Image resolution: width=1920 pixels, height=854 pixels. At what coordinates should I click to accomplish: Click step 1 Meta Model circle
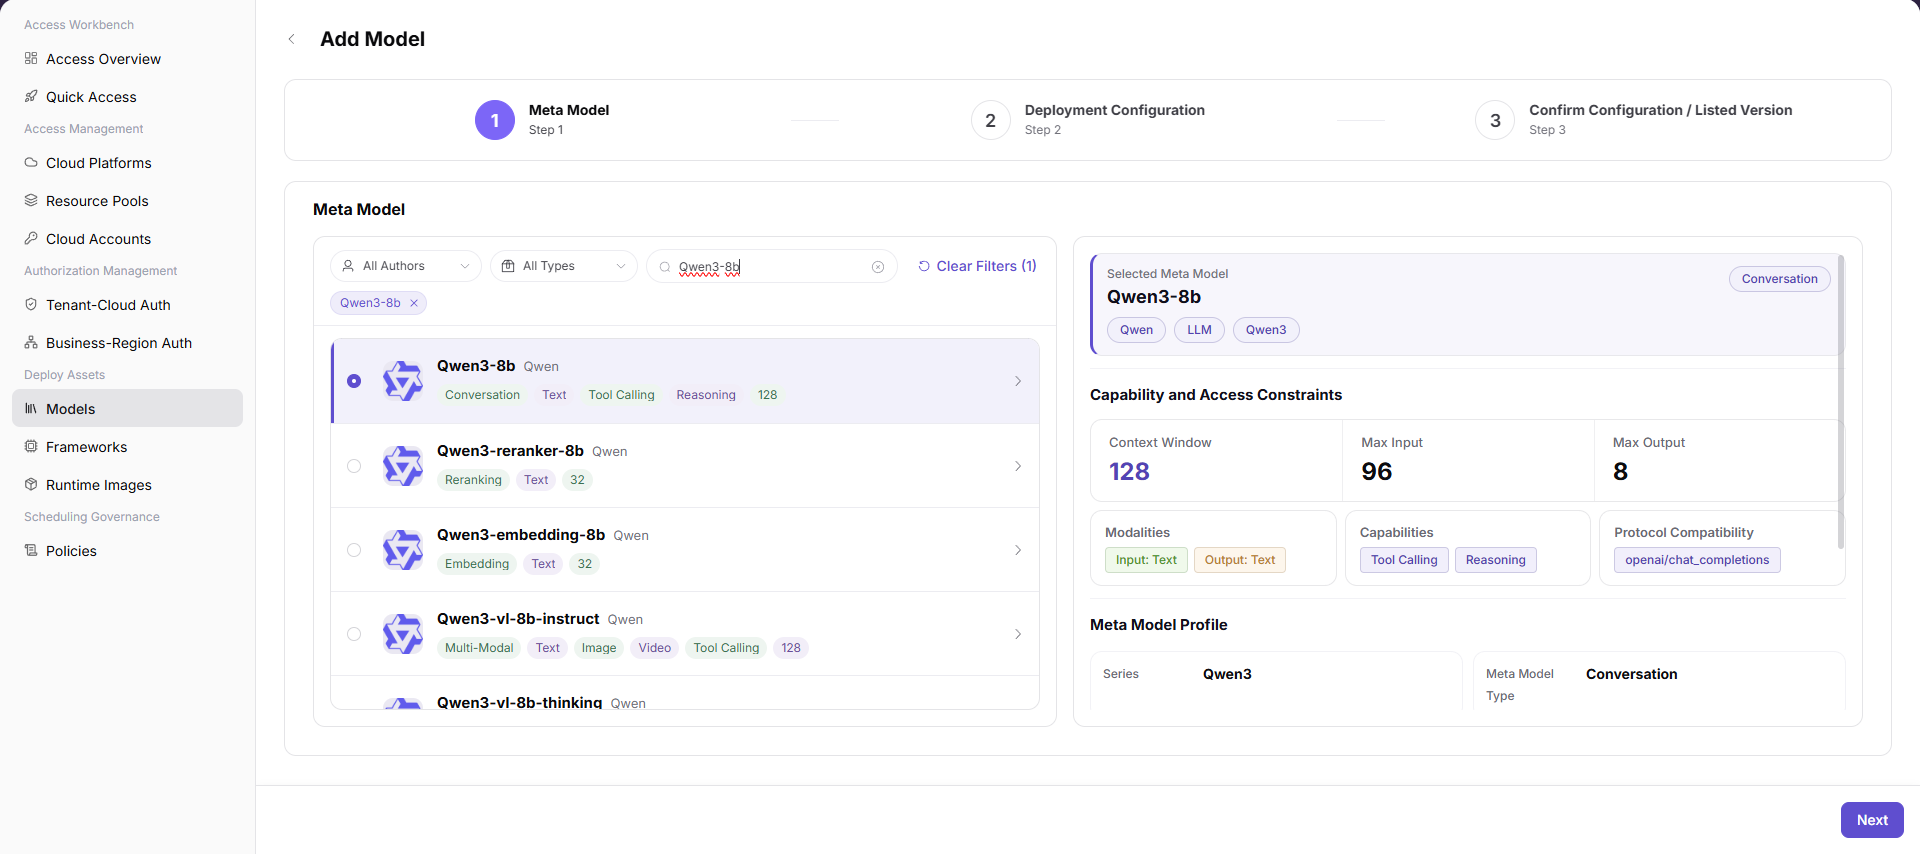[x=495, y=120]
